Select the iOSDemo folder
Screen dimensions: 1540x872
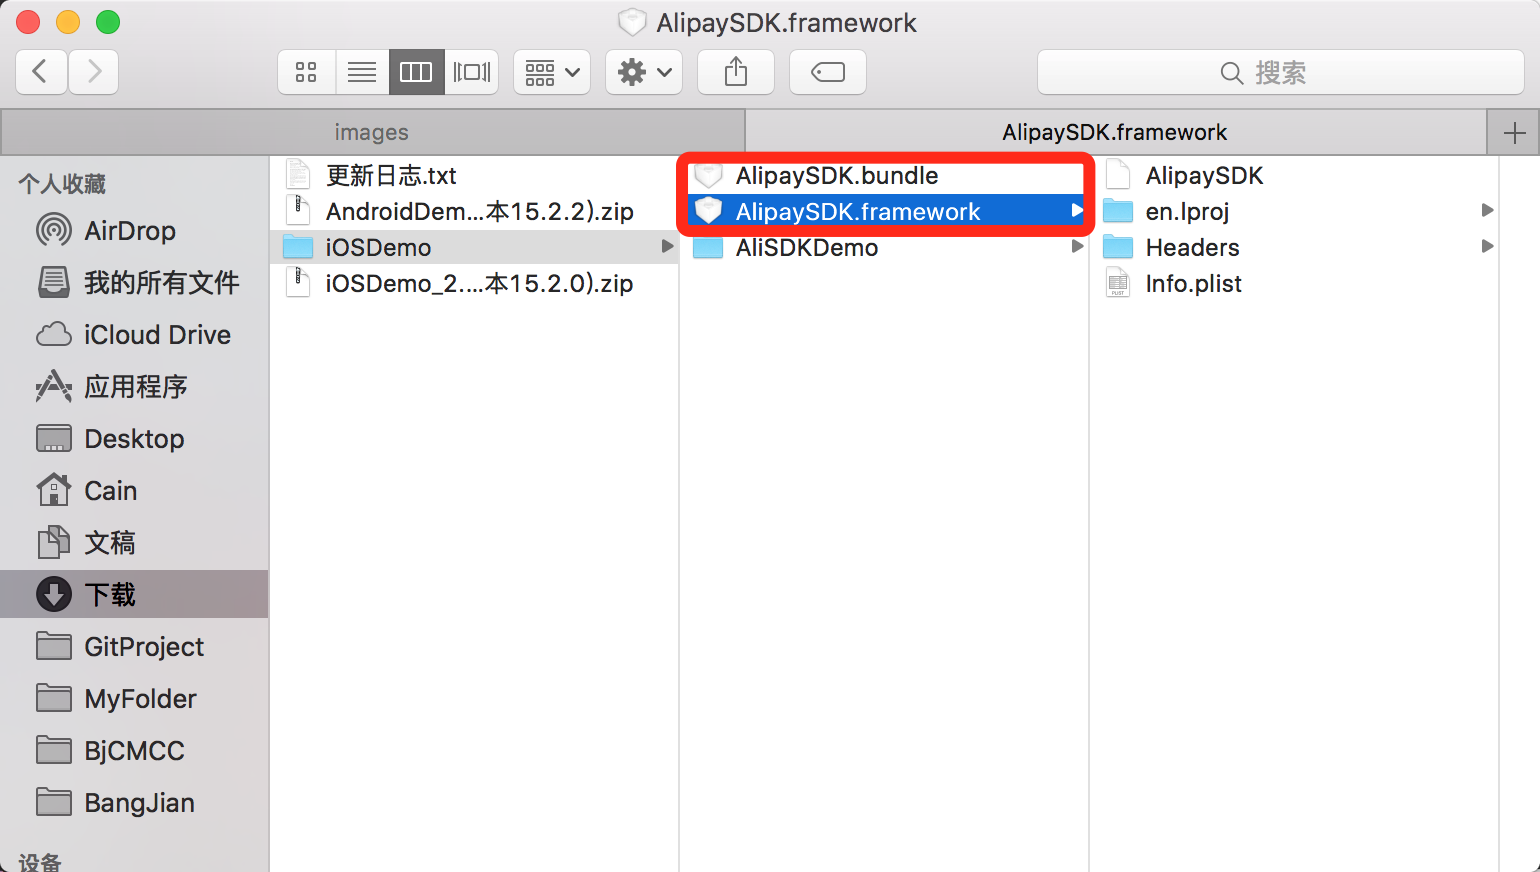pos(475,248)
